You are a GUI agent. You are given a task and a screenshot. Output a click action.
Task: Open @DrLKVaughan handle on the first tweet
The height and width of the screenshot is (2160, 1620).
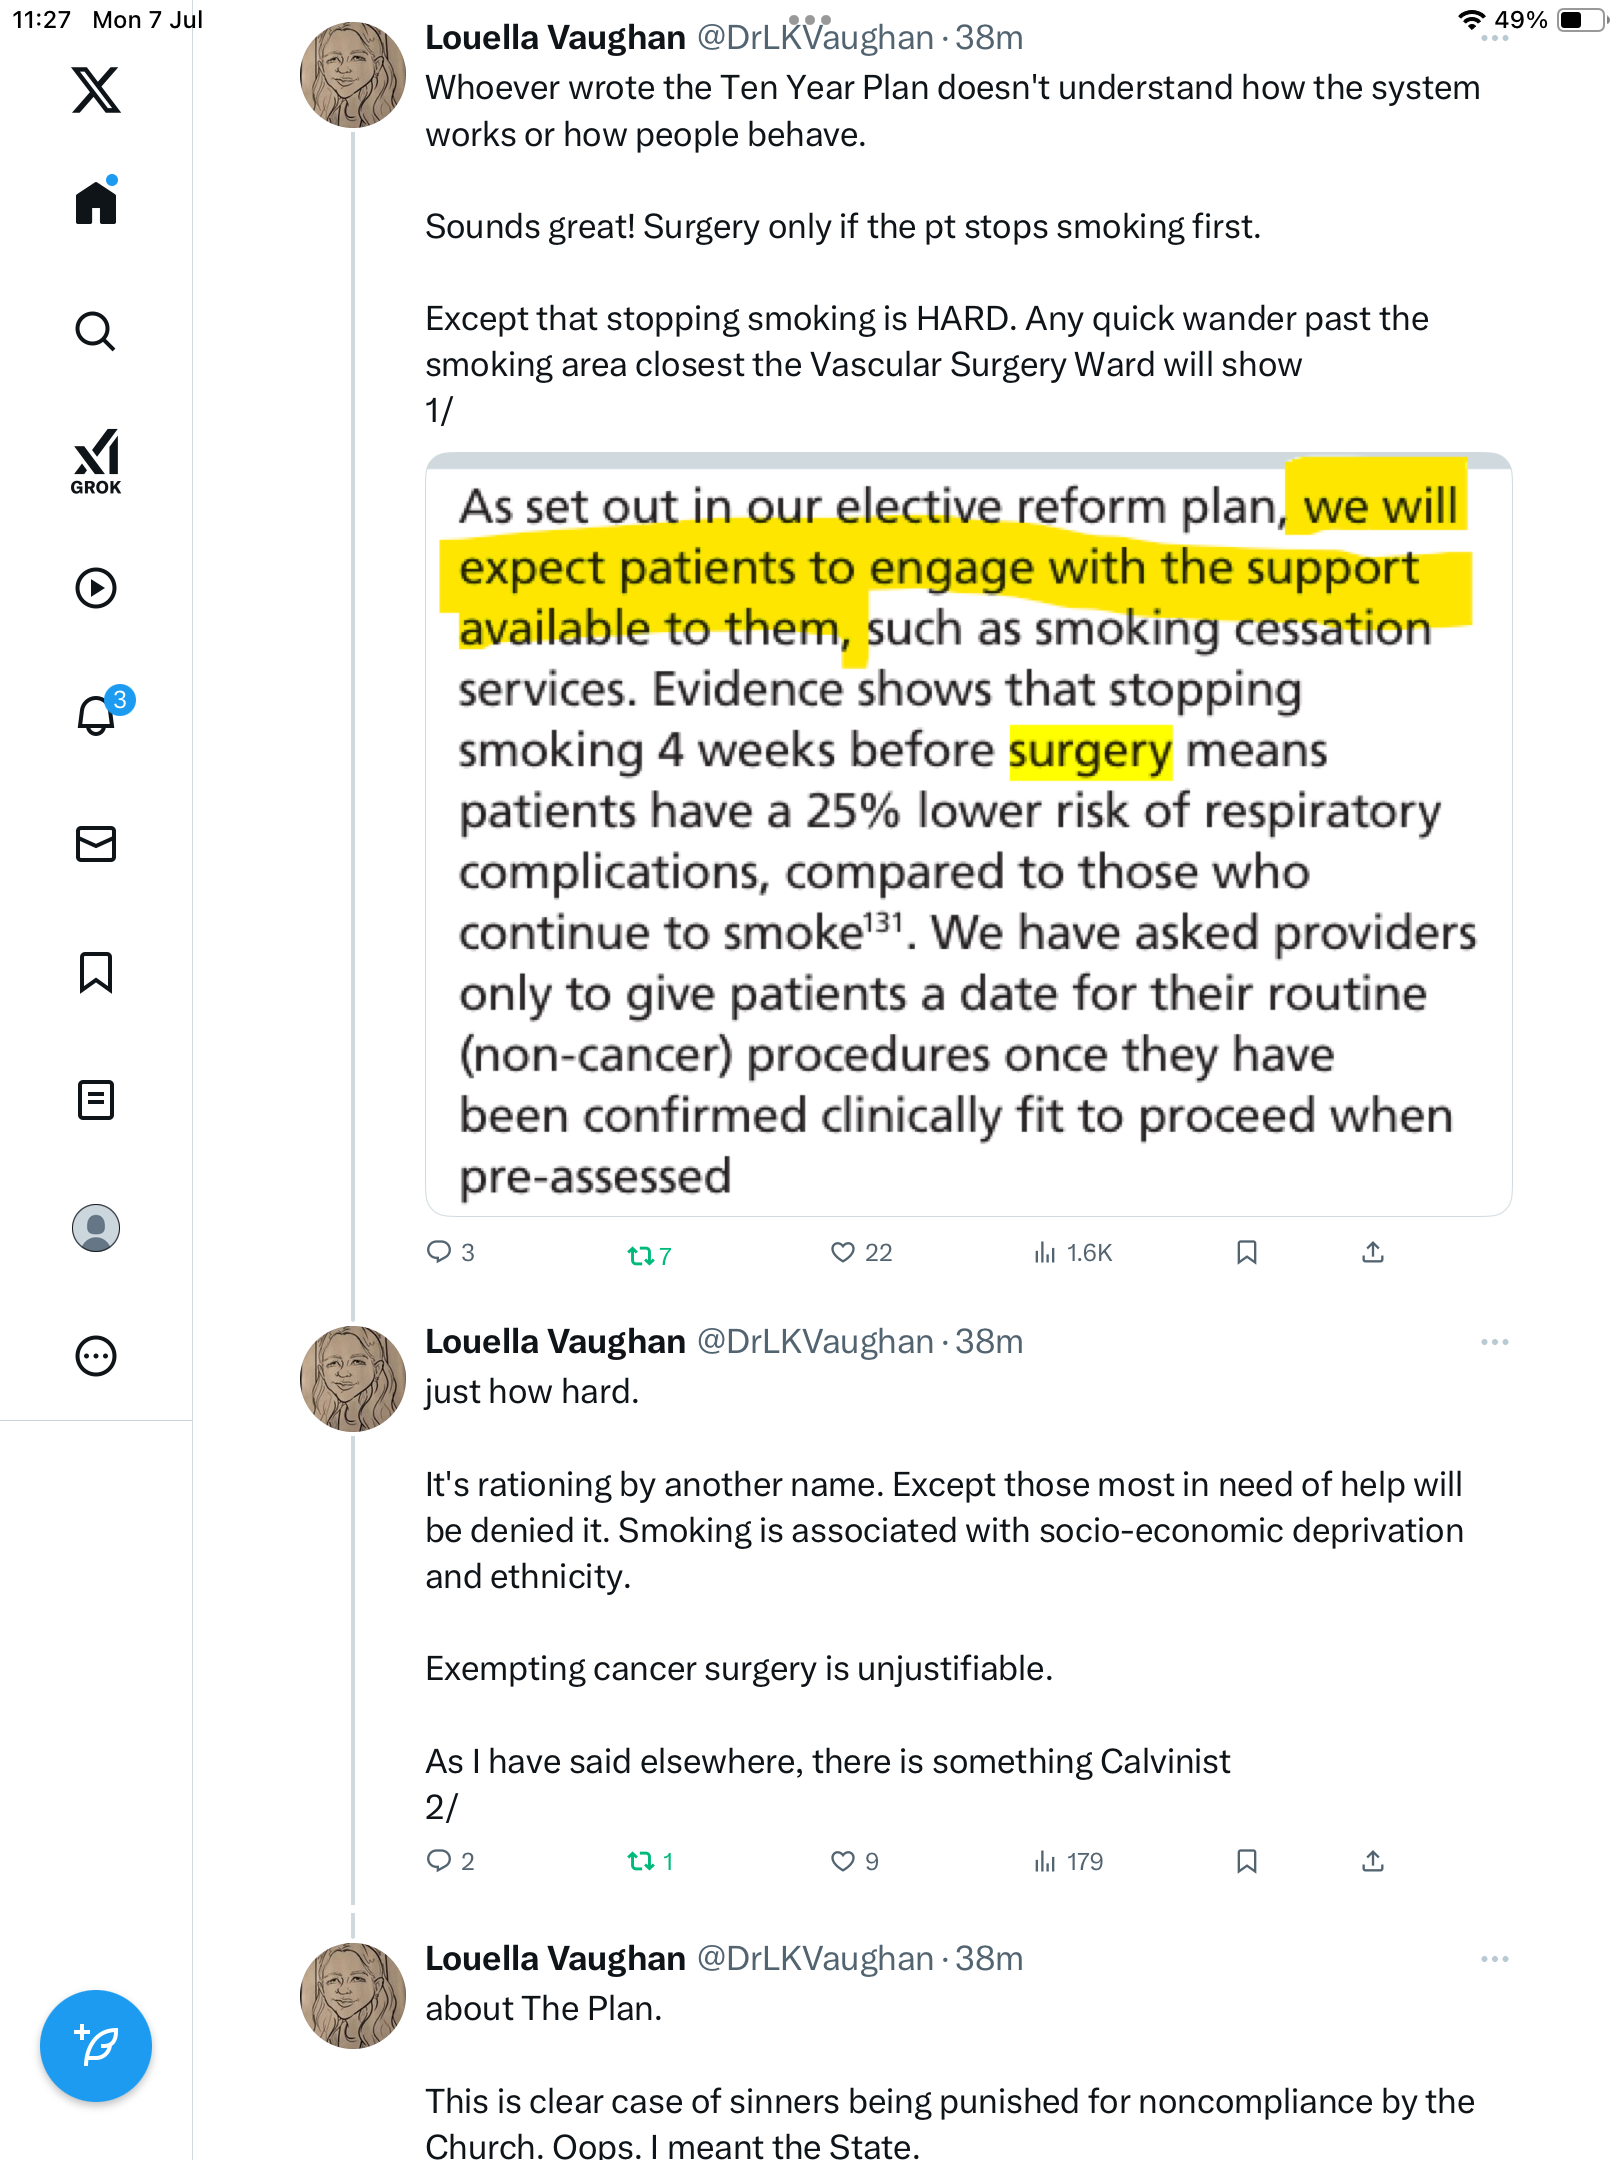tap(815, 38)
